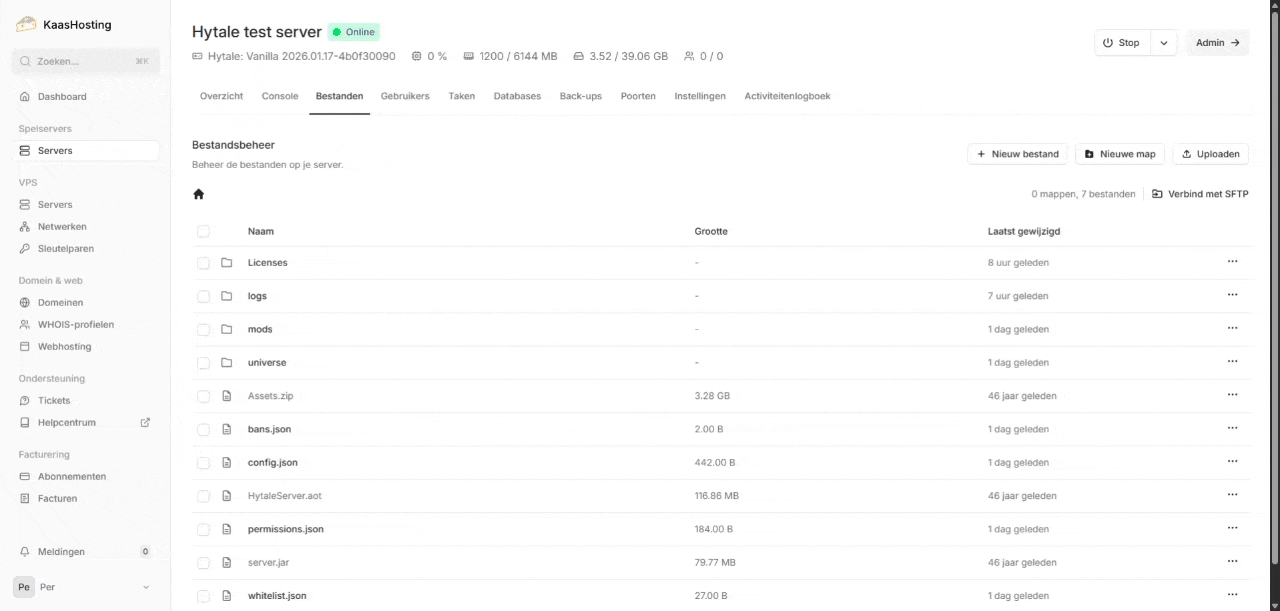Click Verbind met SFTP link
The height and width of the screenshot is (611, 1280).
(1200, 194)
